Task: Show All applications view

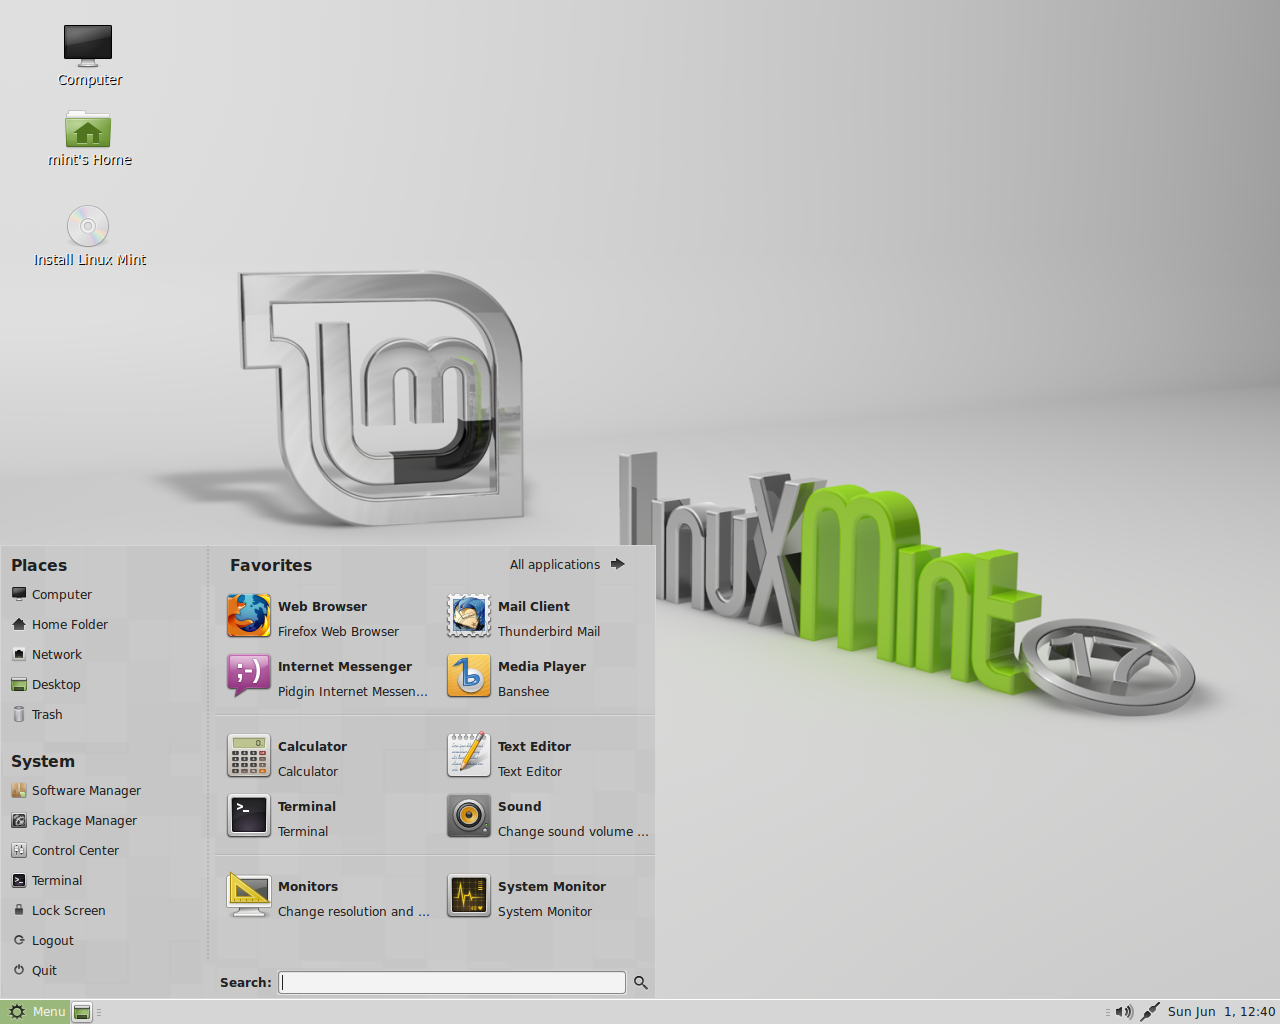Action: 567,564
